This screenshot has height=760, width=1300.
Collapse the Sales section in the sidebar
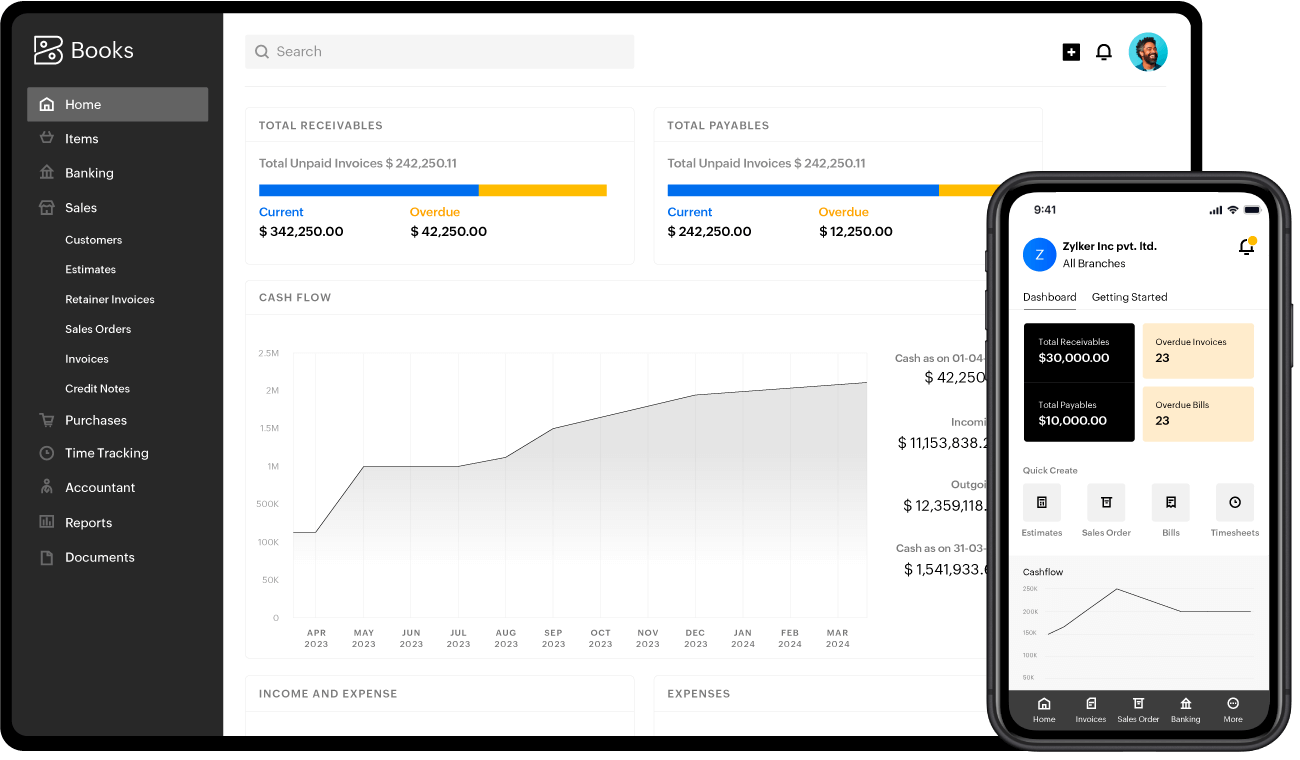[x=80, y=207]
